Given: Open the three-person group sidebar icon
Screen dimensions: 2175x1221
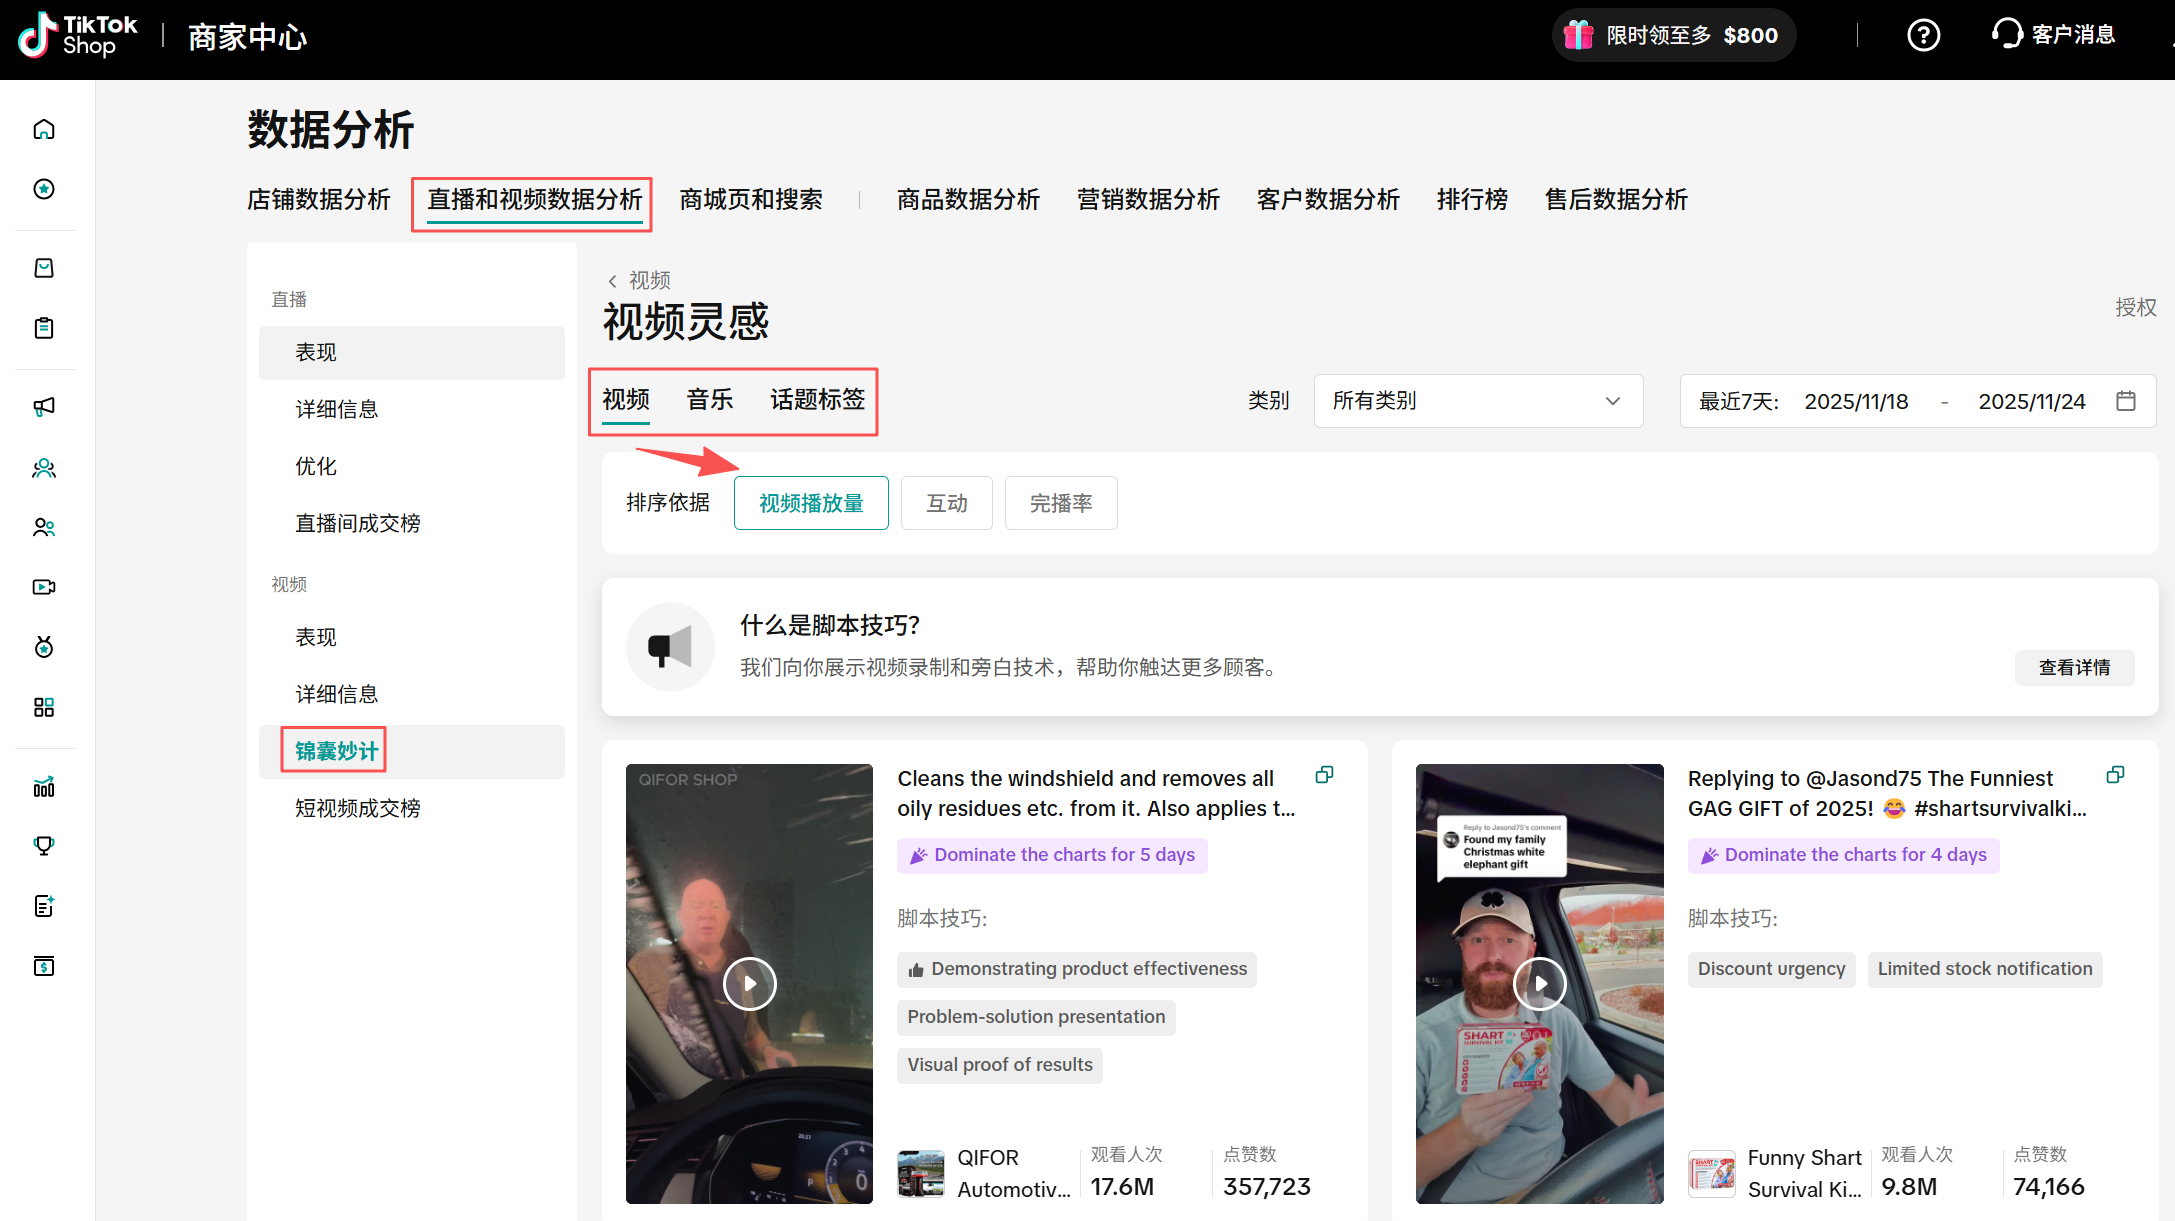Looking at the screenshot, I should pos(44,467).
